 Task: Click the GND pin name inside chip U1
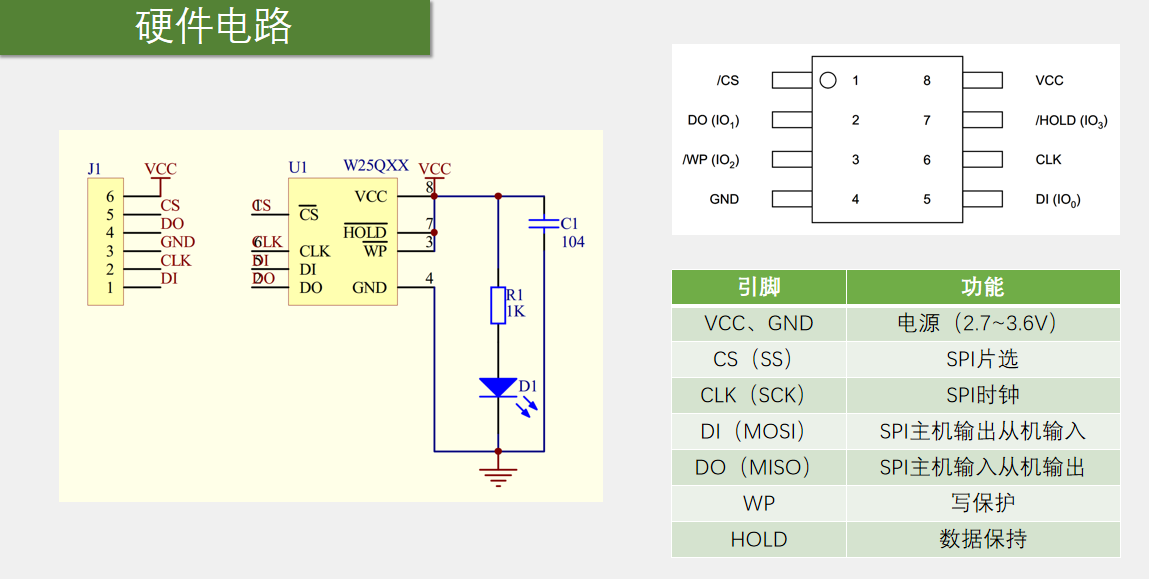pyautogui.click(x=369, y=288)
